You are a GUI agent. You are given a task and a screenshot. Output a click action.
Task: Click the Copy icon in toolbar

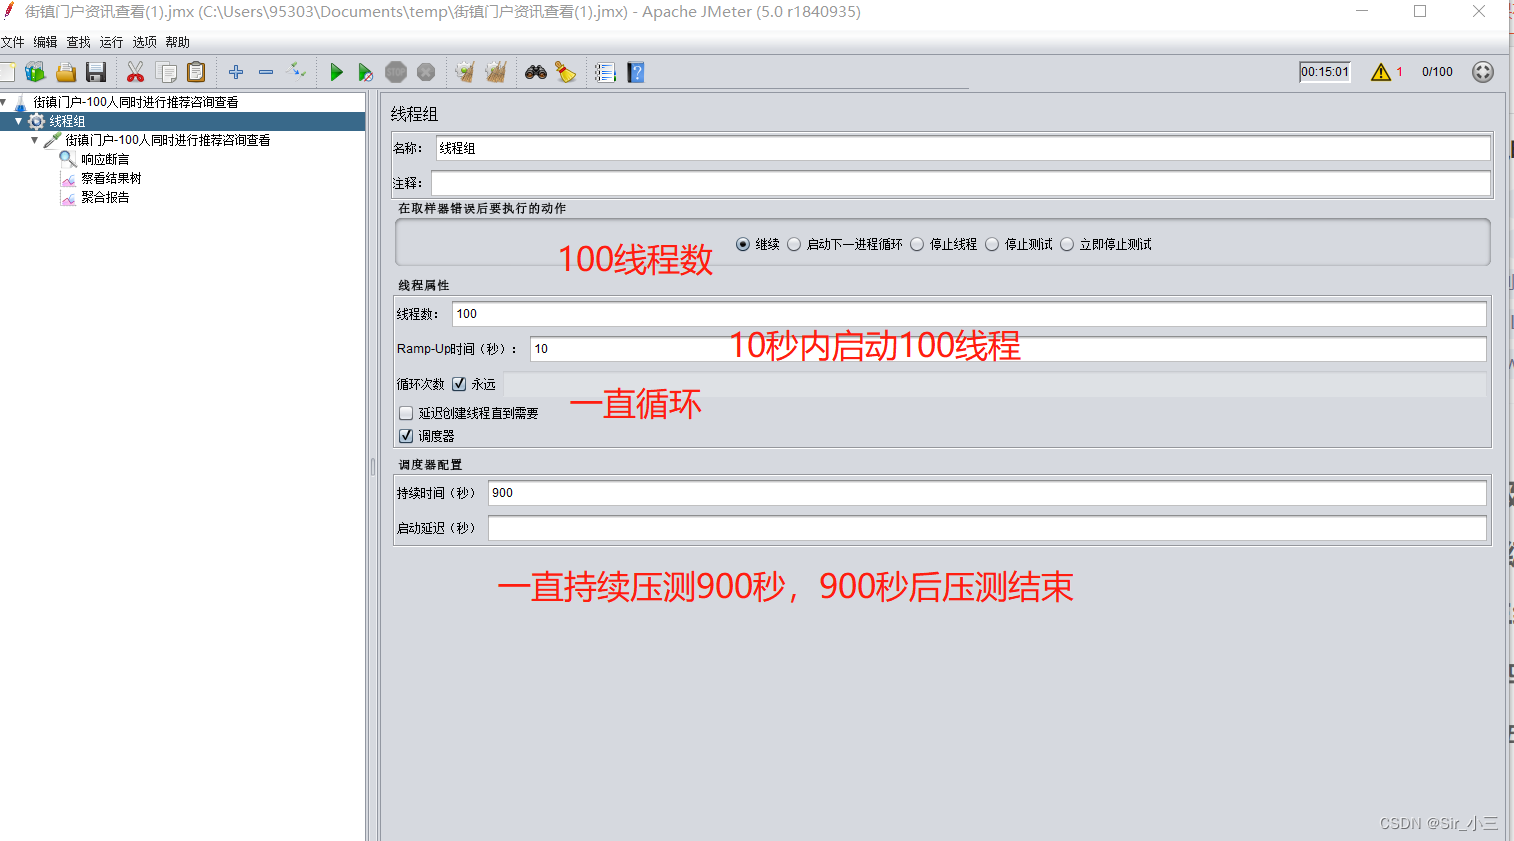(166, 72)
